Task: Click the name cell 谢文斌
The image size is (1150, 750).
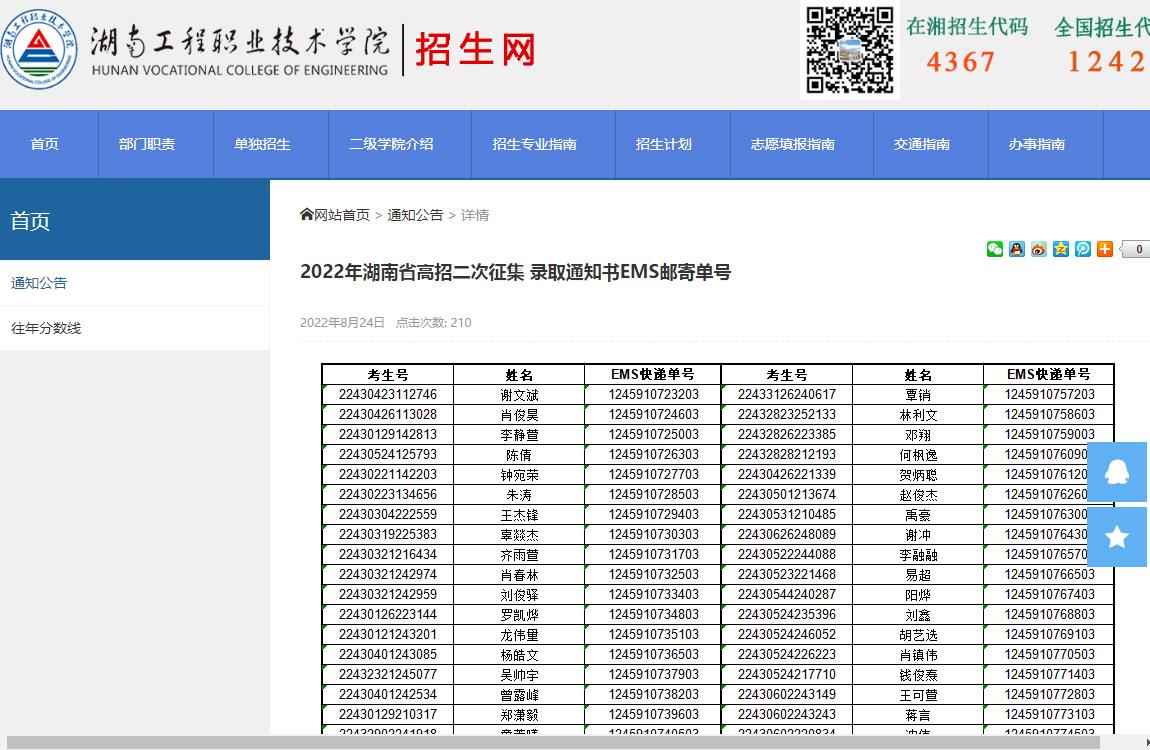Action: tap(519, 395)
